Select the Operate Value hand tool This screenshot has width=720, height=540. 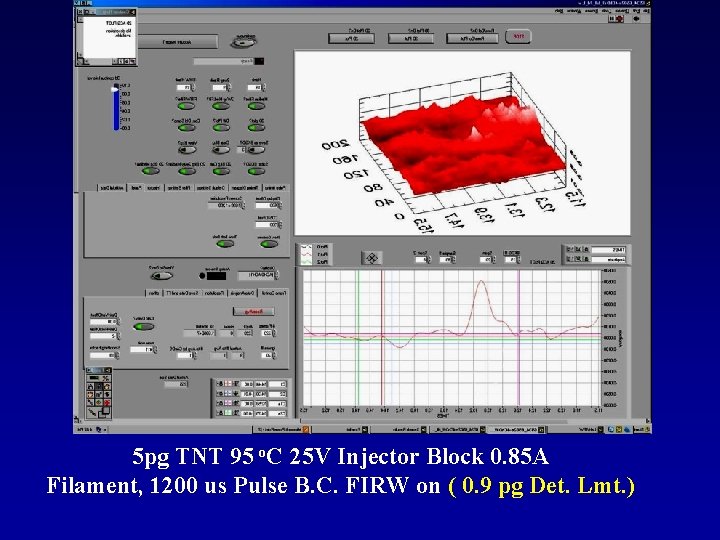click(107, 387)
